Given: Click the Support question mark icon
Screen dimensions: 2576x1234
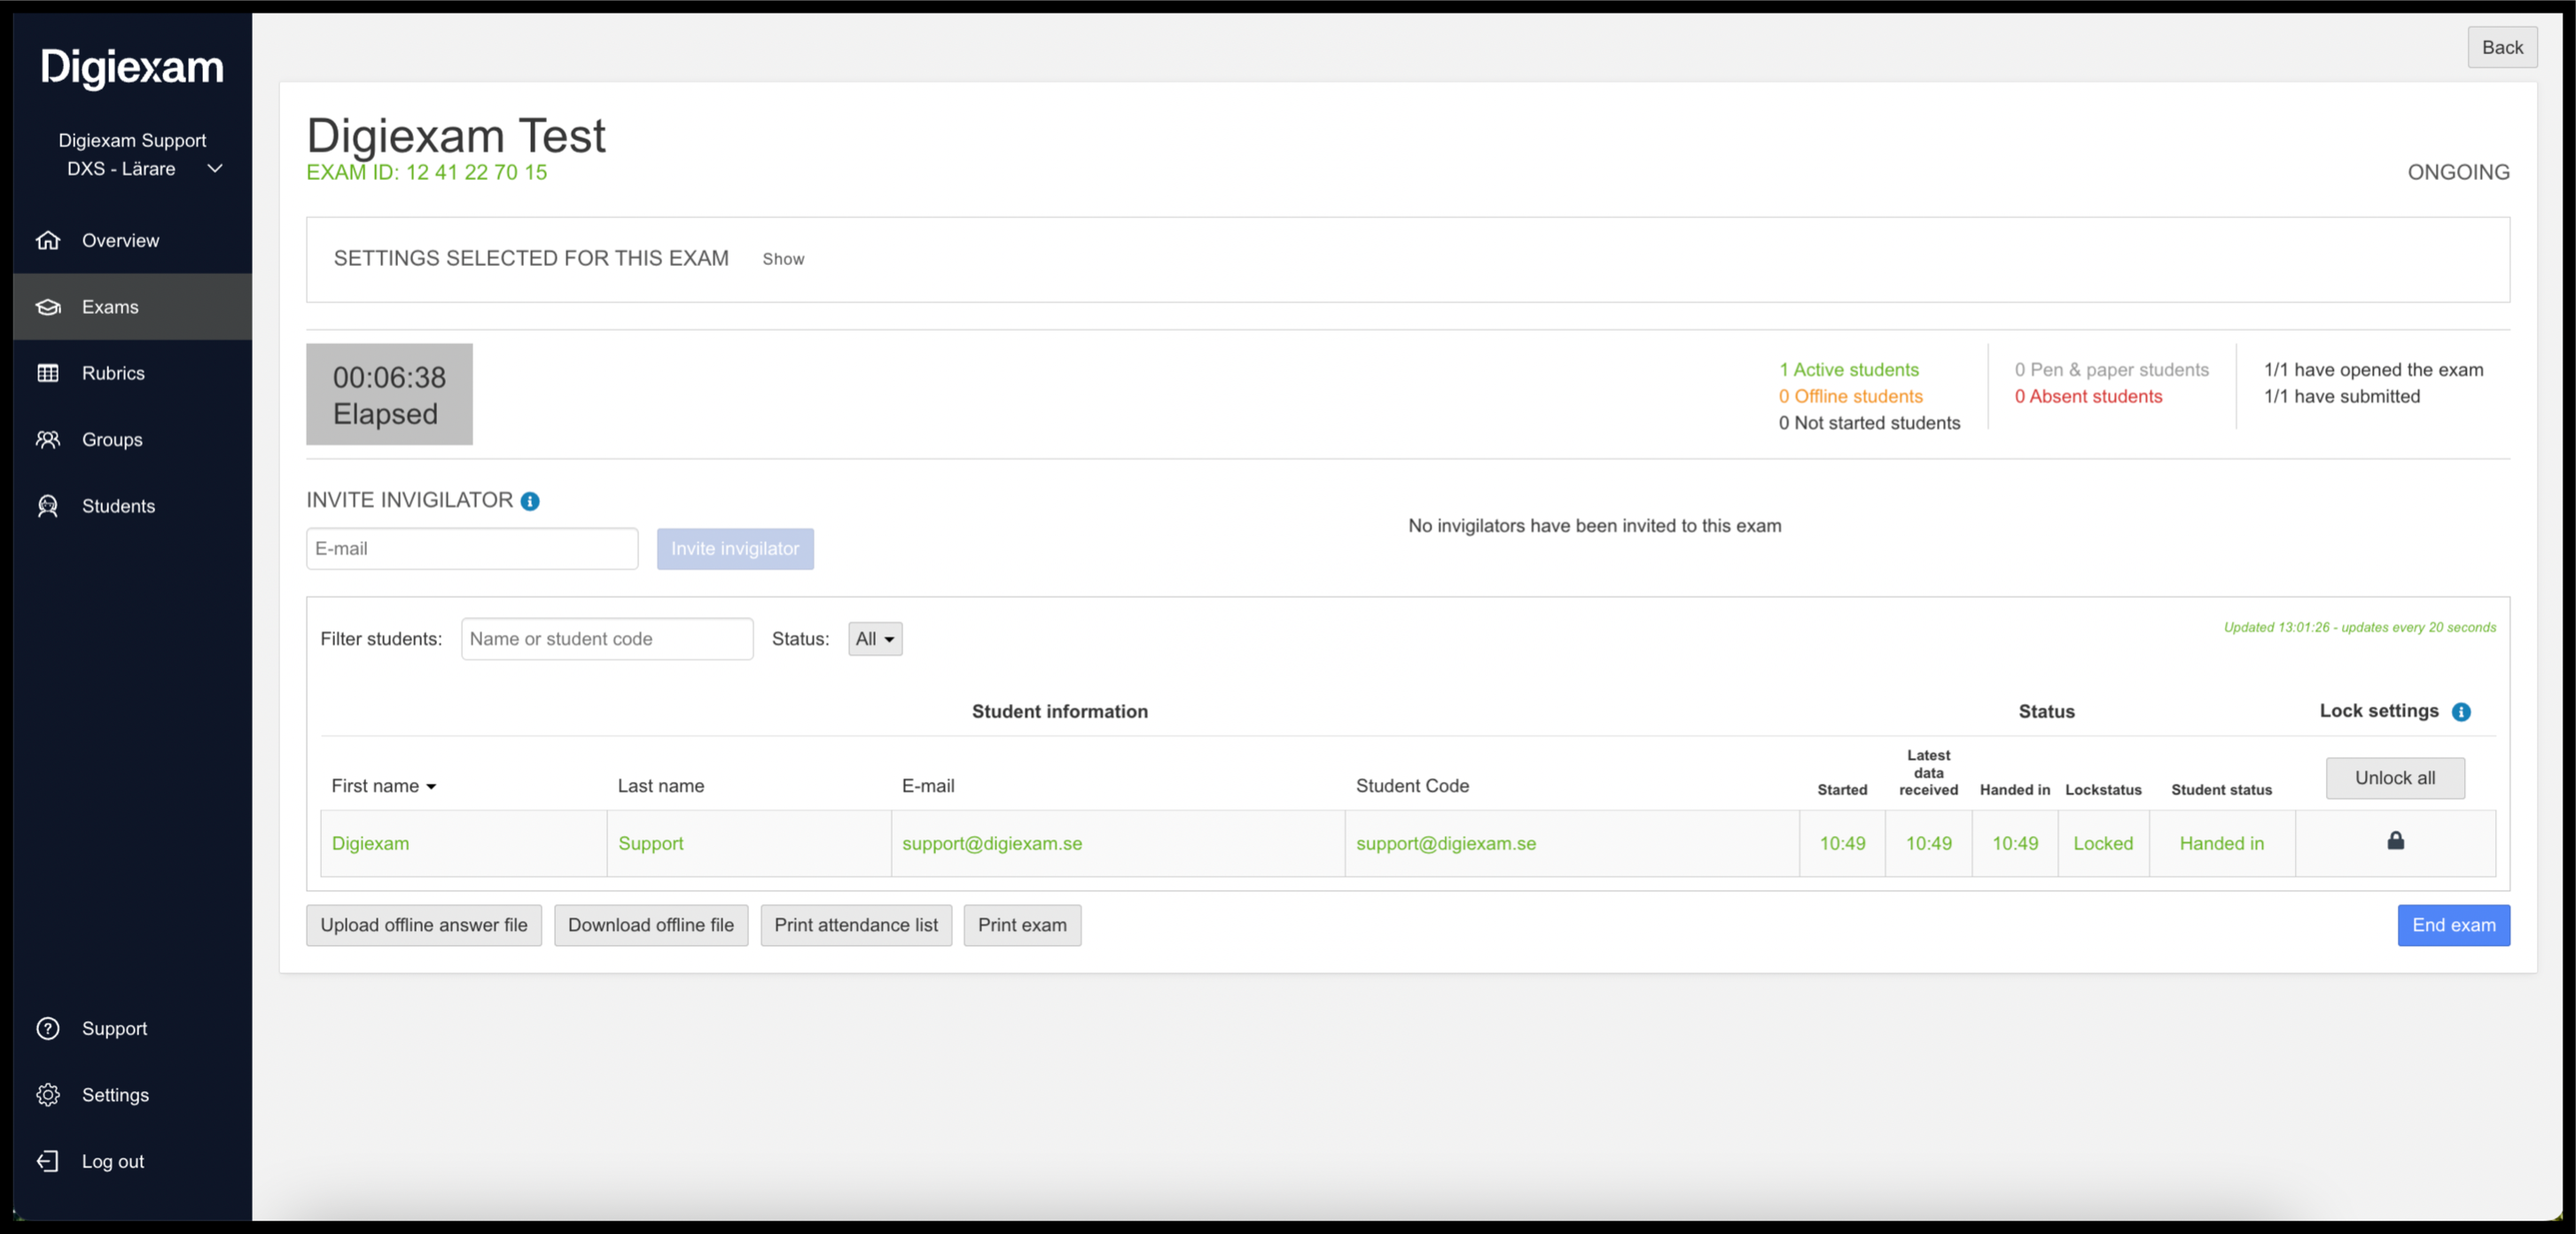Looking at the screenshot, I should click(48, 1028).
